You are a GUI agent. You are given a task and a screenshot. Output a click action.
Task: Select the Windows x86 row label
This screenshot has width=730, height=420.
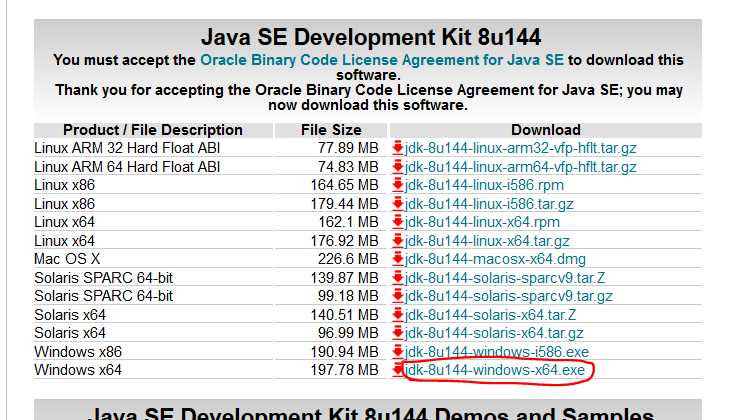pos(78,352)
